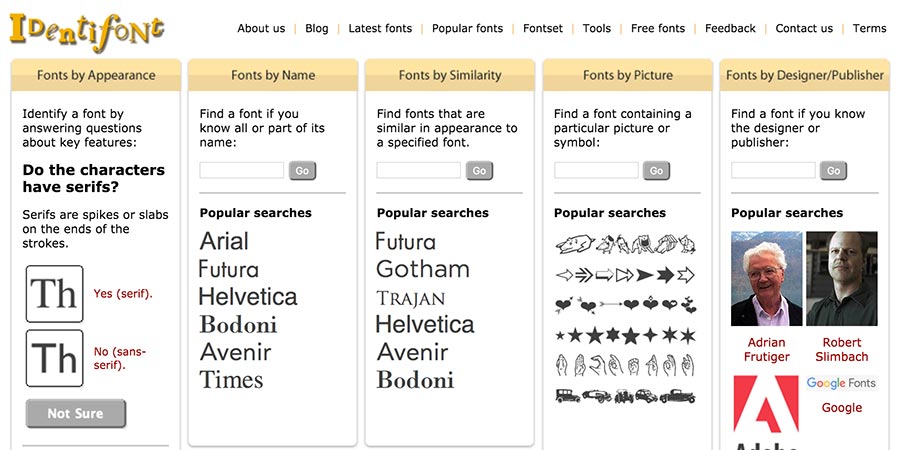
Task: Select the sans-serif Th sample image
Action: pos(55,358)
